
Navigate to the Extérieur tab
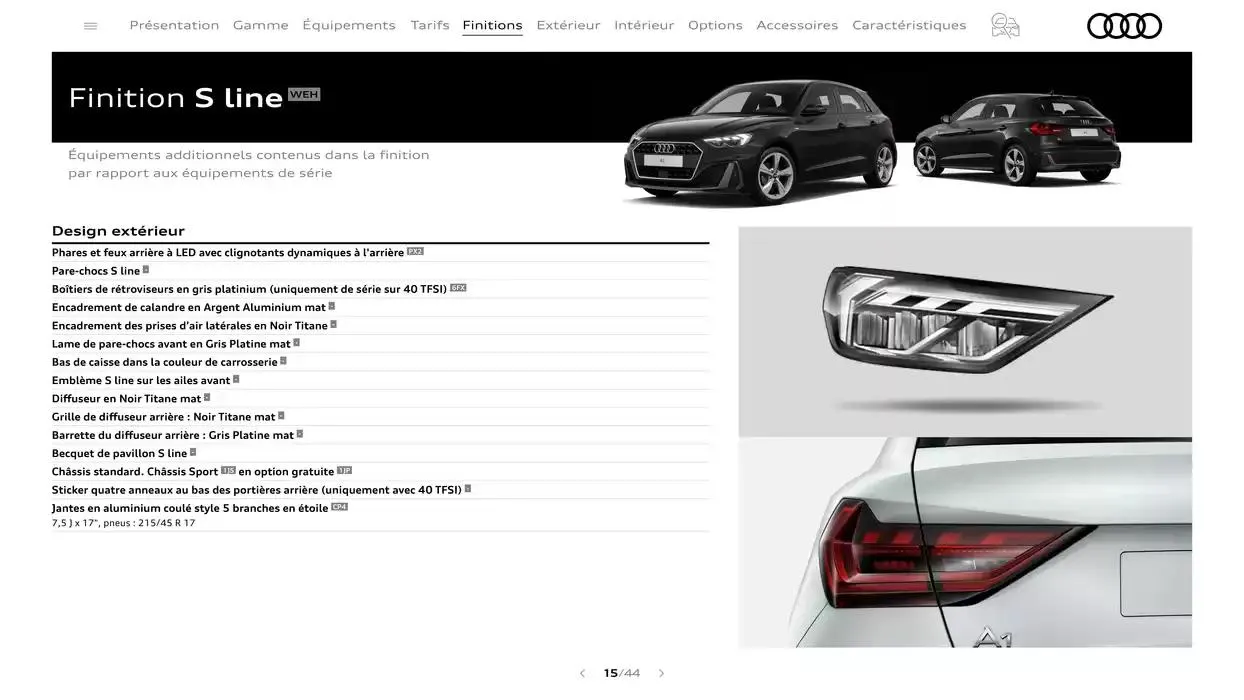(568, 25)
